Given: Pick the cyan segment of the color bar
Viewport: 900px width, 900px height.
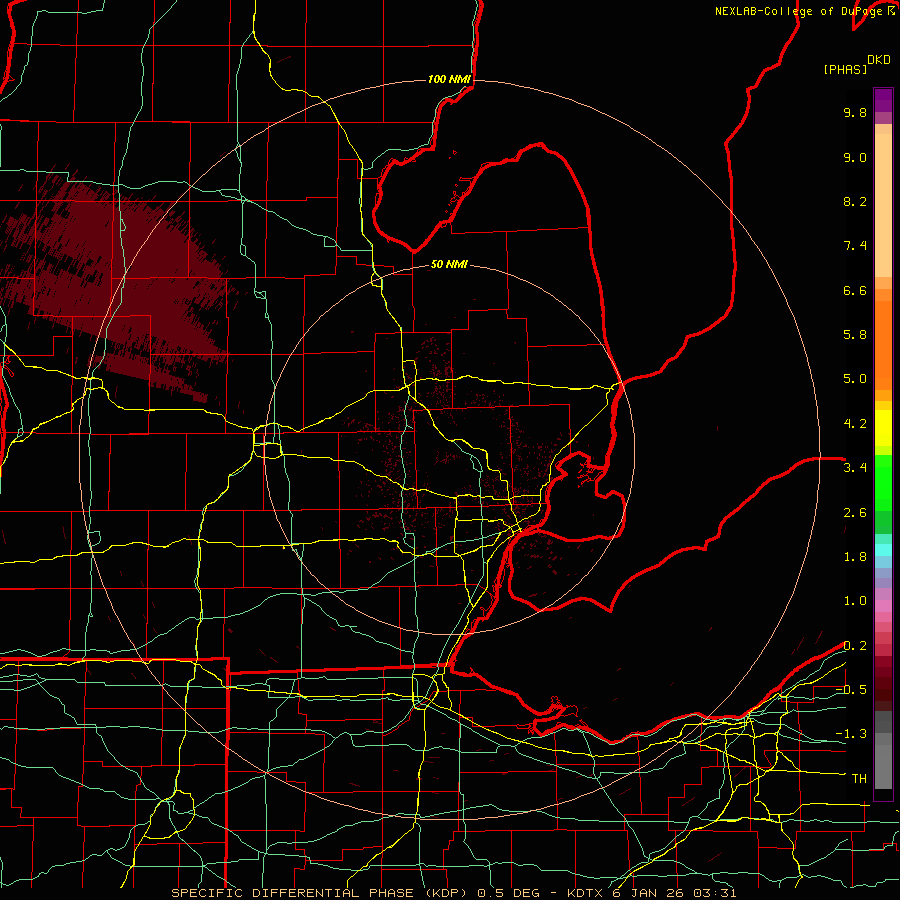Looking at the screenshot, I should click(883, 550).
